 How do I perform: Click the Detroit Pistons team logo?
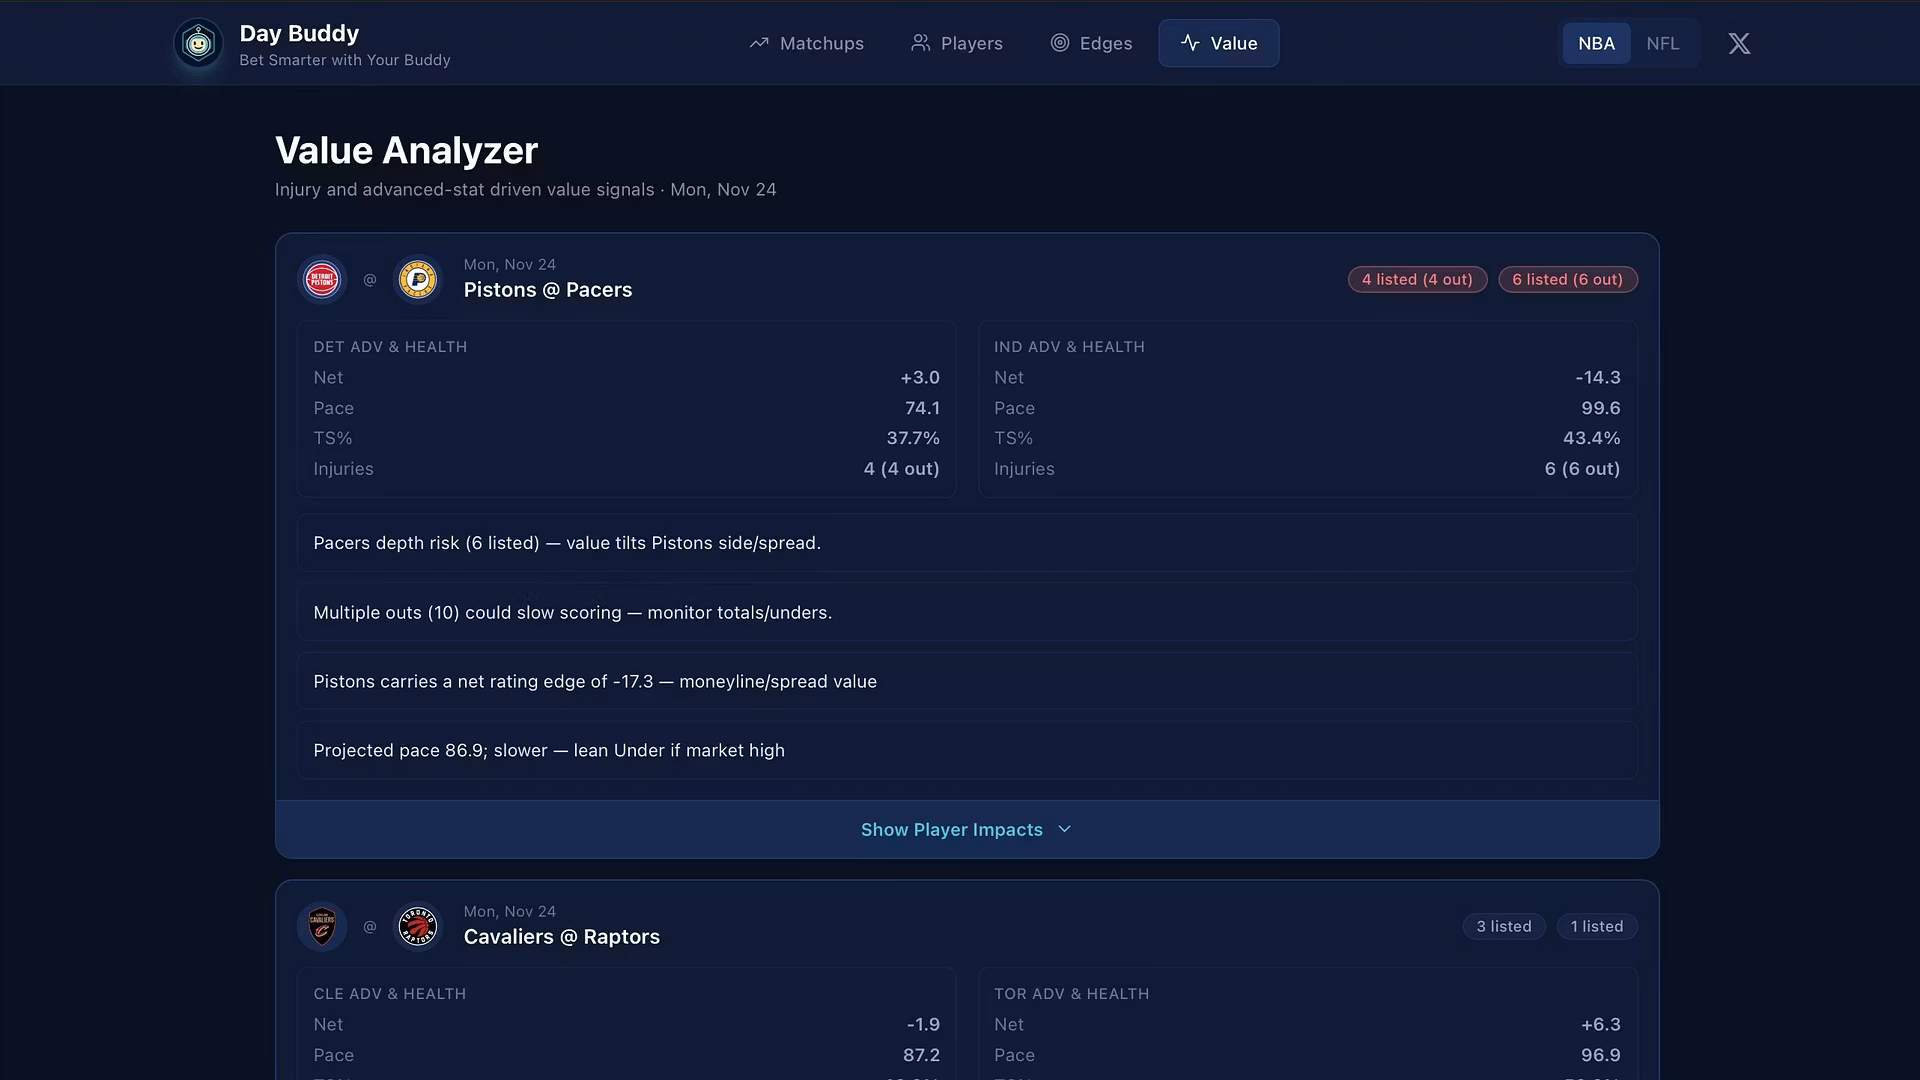(x=322, y=280)
